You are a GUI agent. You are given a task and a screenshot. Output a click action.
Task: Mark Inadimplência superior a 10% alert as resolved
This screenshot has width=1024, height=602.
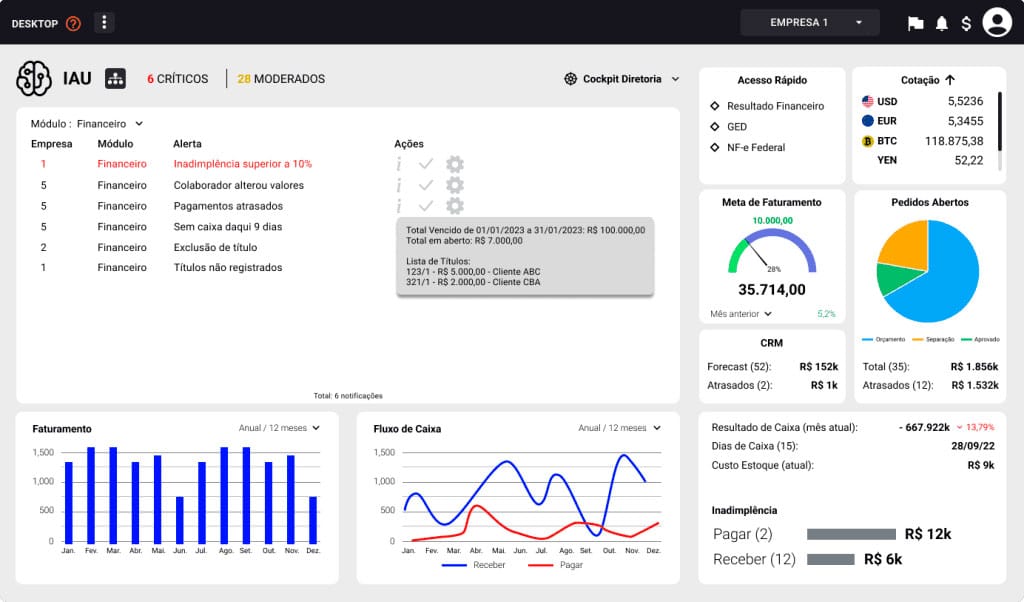coord(425,163)
